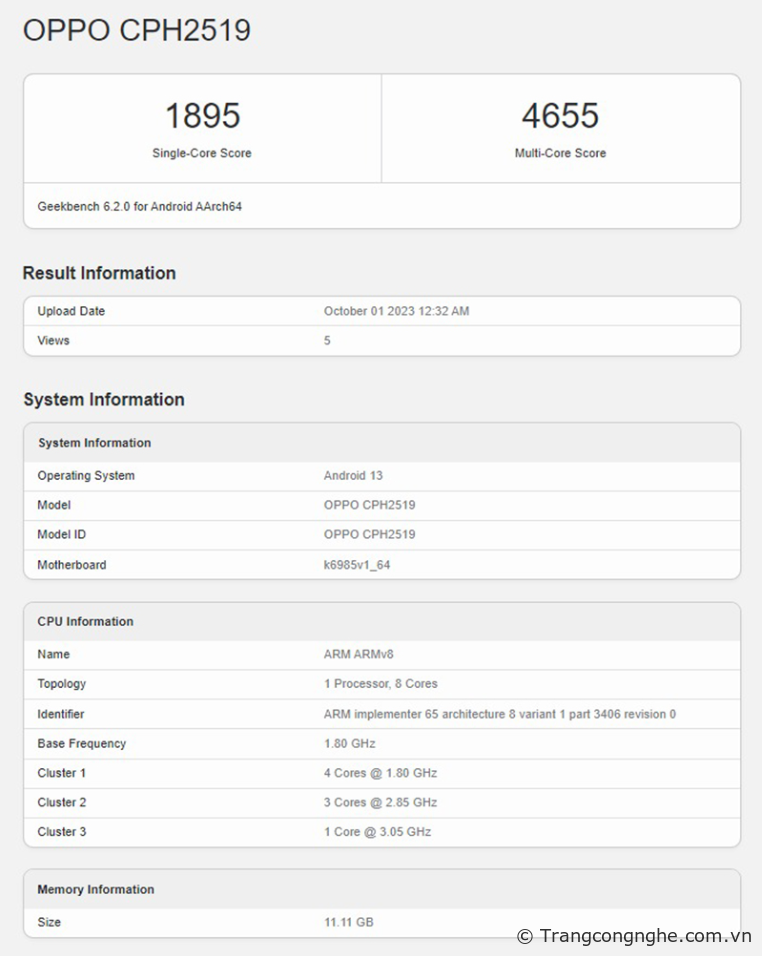Click the Android 13 operating system value
Image resolution: width=762 pixels, height=956 pixels.
point(353,476)
